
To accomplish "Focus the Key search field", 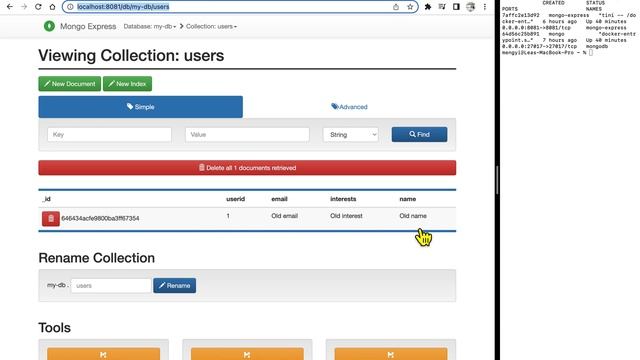I will click(109, 135).
